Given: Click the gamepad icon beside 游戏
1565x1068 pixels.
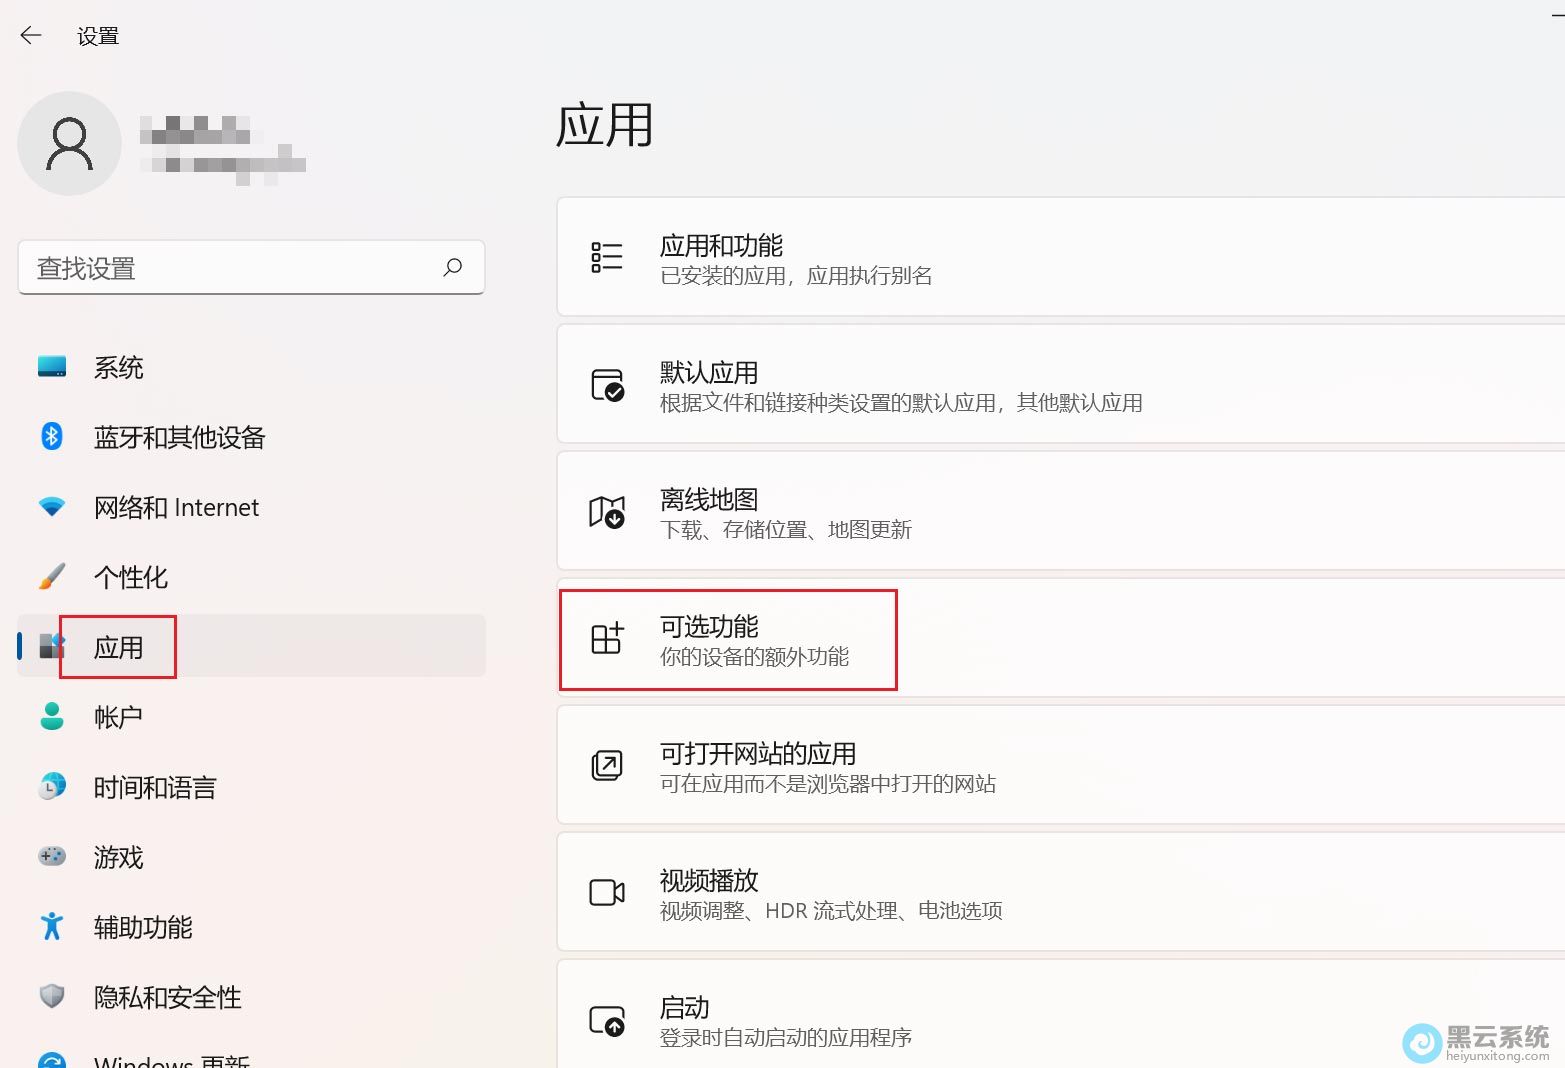Looking at the screenshot, I should click(x=50, y=857).
